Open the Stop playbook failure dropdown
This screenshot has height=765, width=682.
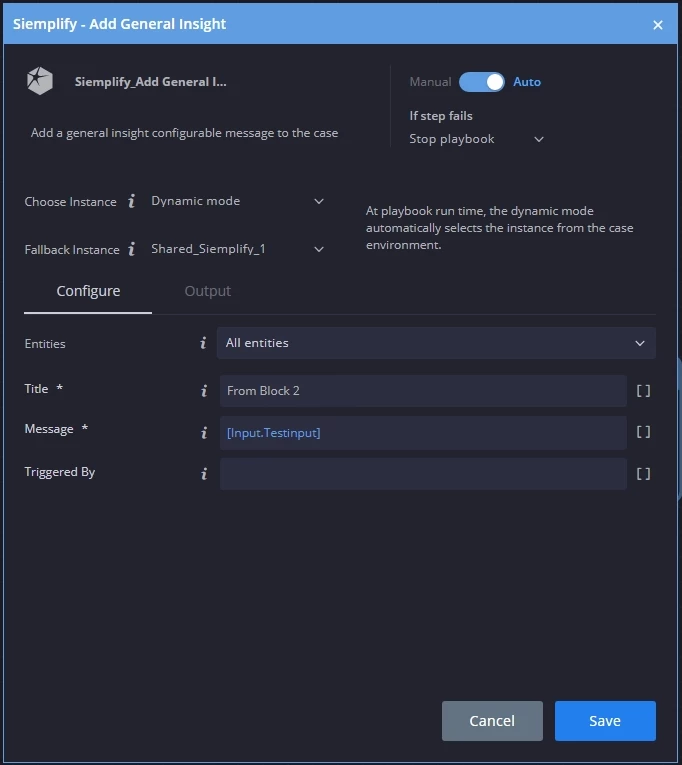477,139
